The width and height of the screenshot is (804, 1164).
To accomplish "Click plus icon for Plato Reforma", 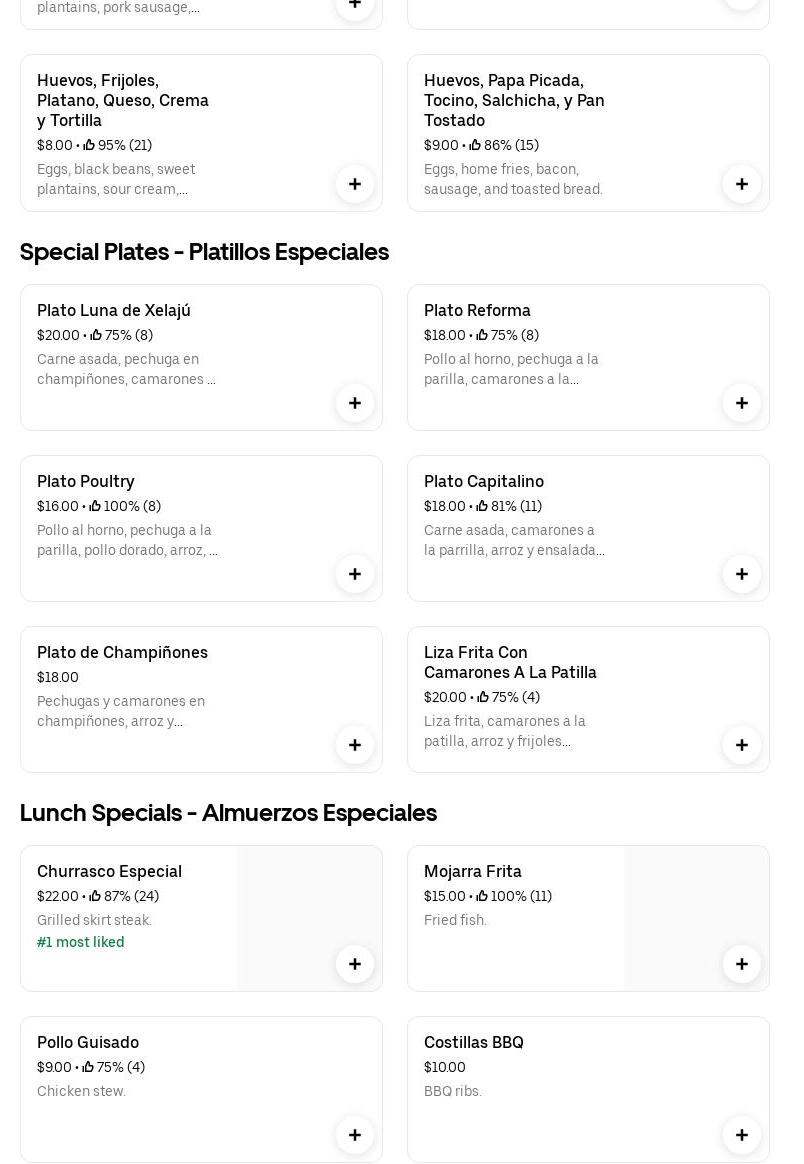I will pos(742,403).
